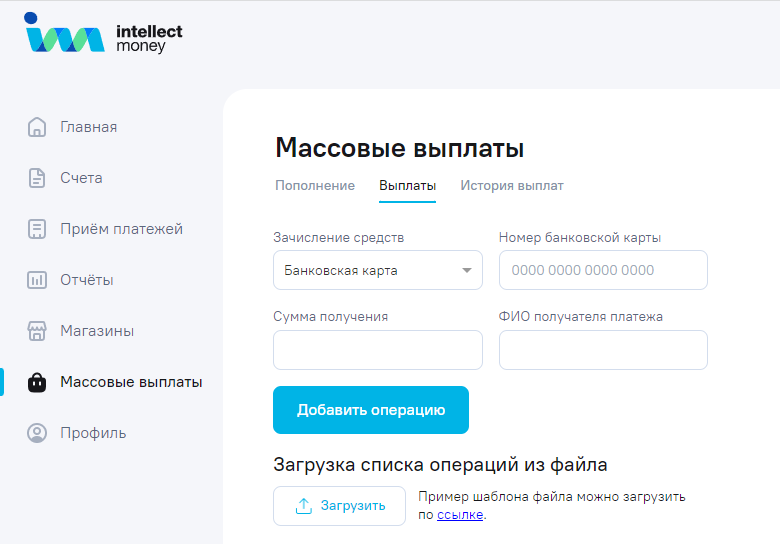Click the upload arrow icon

point(304,506)
